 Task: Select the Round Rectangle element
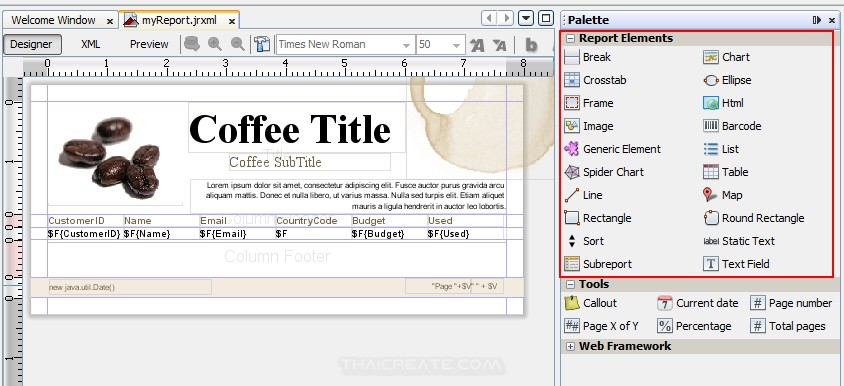click(754, 218)
